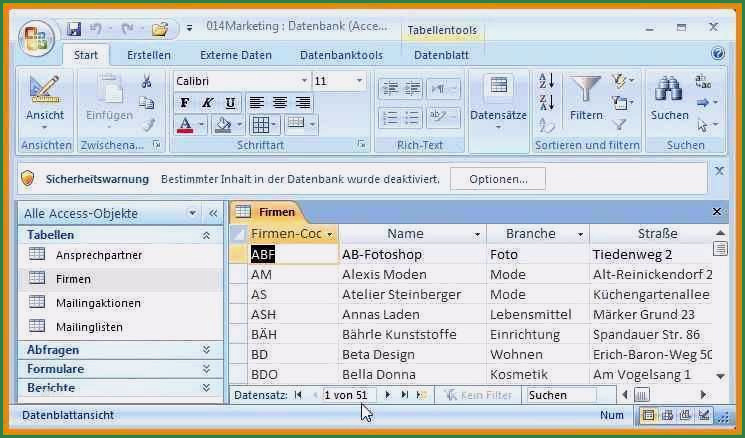Copy selection with the copy icon
Viewport: 745px width, 438px height.
pos(147,103)
